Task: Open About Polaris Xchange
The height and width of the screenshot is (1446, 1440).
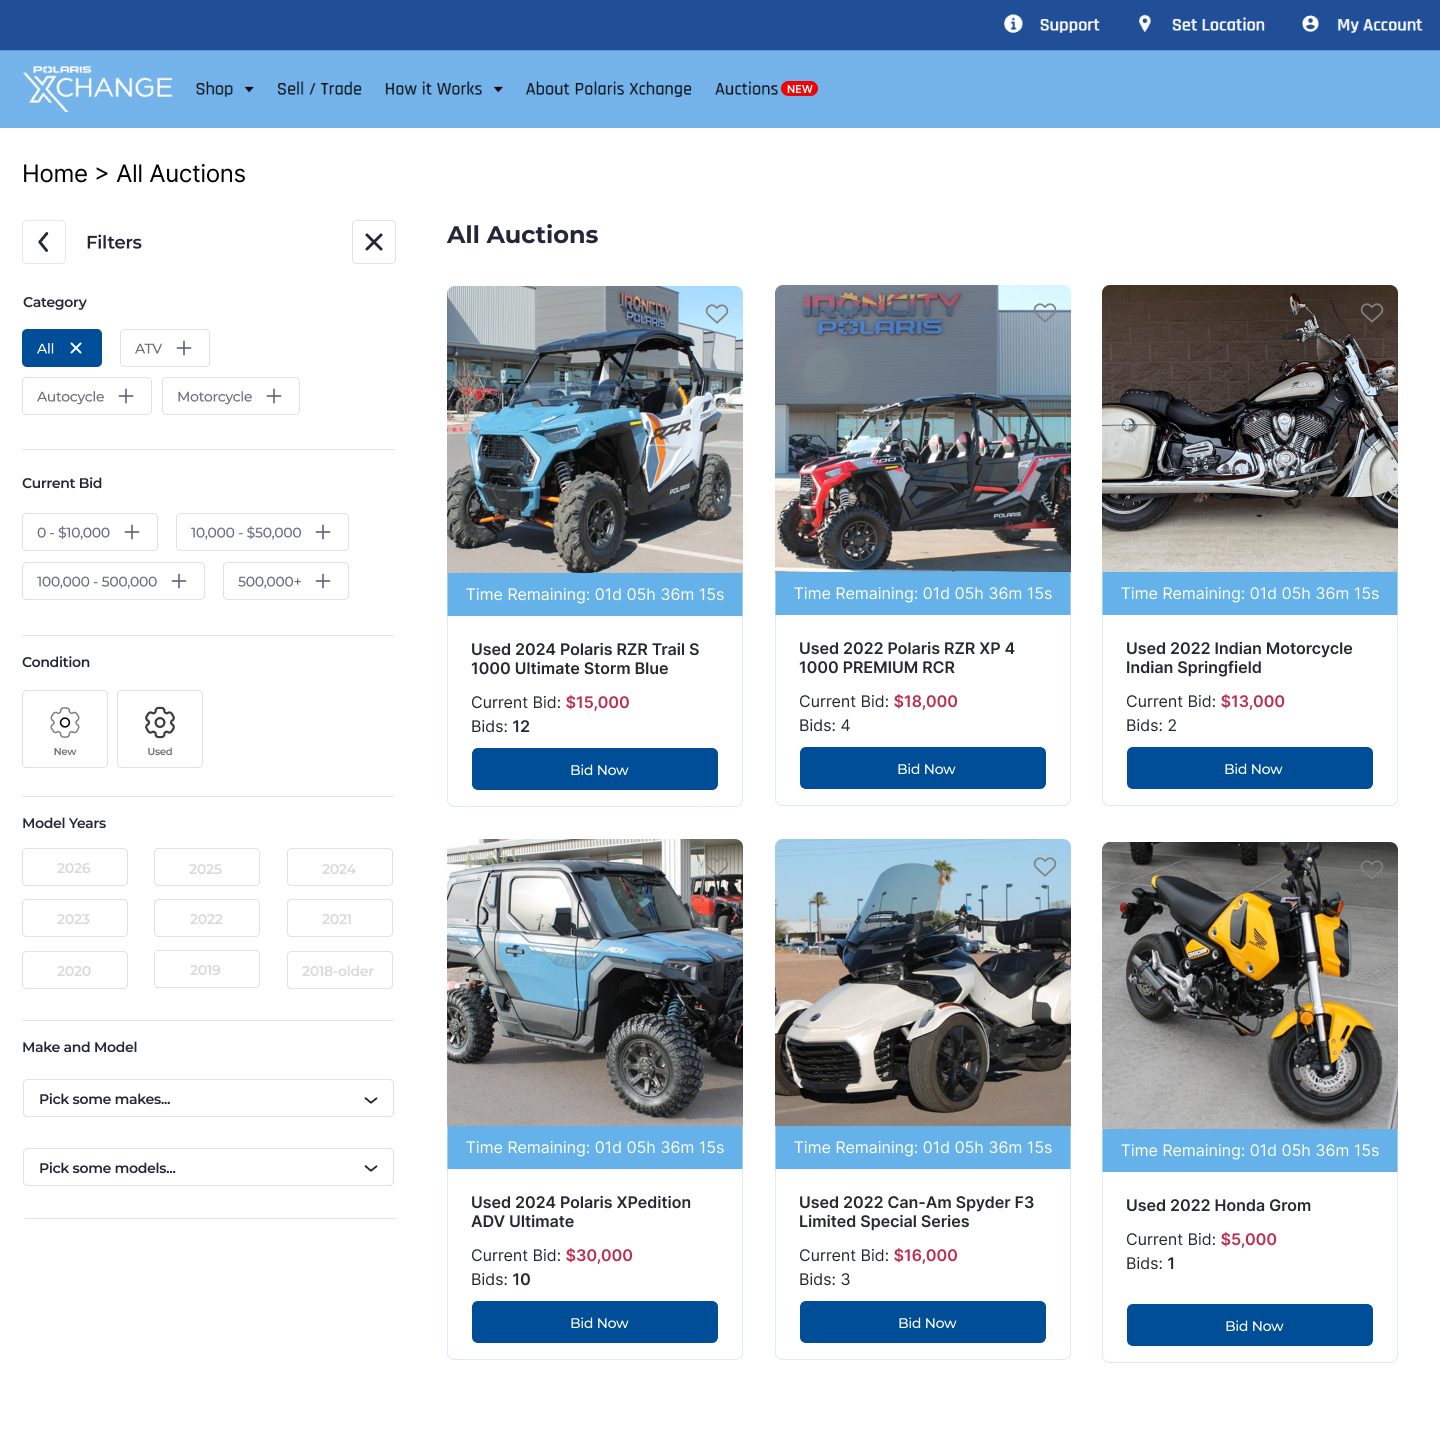Action: (x=609, y=89)
